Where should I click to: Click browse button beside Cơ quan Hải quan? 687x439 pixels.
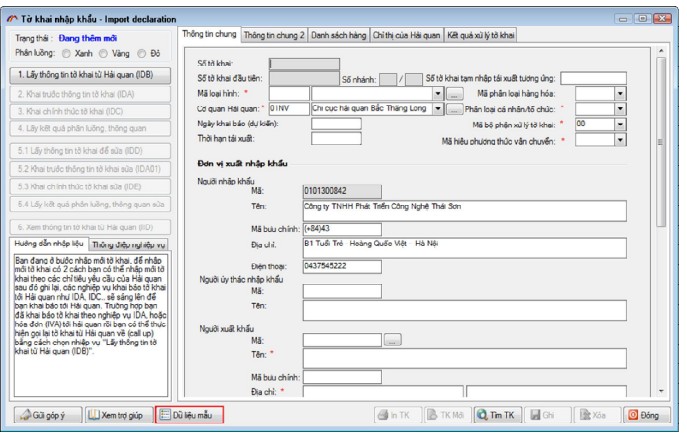coord(453,108)
